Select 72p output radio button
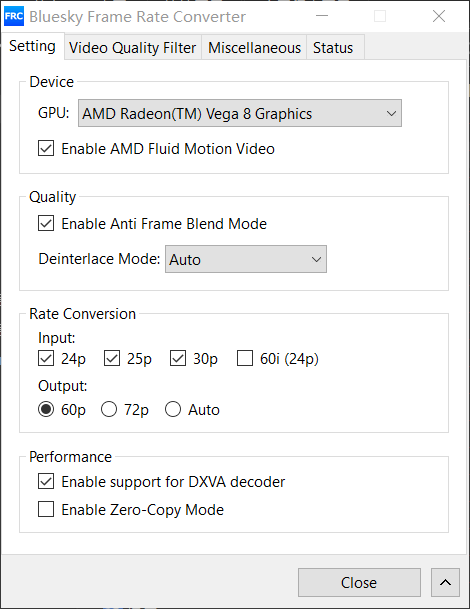Viewport: 470px width, 609px height. 109,409
